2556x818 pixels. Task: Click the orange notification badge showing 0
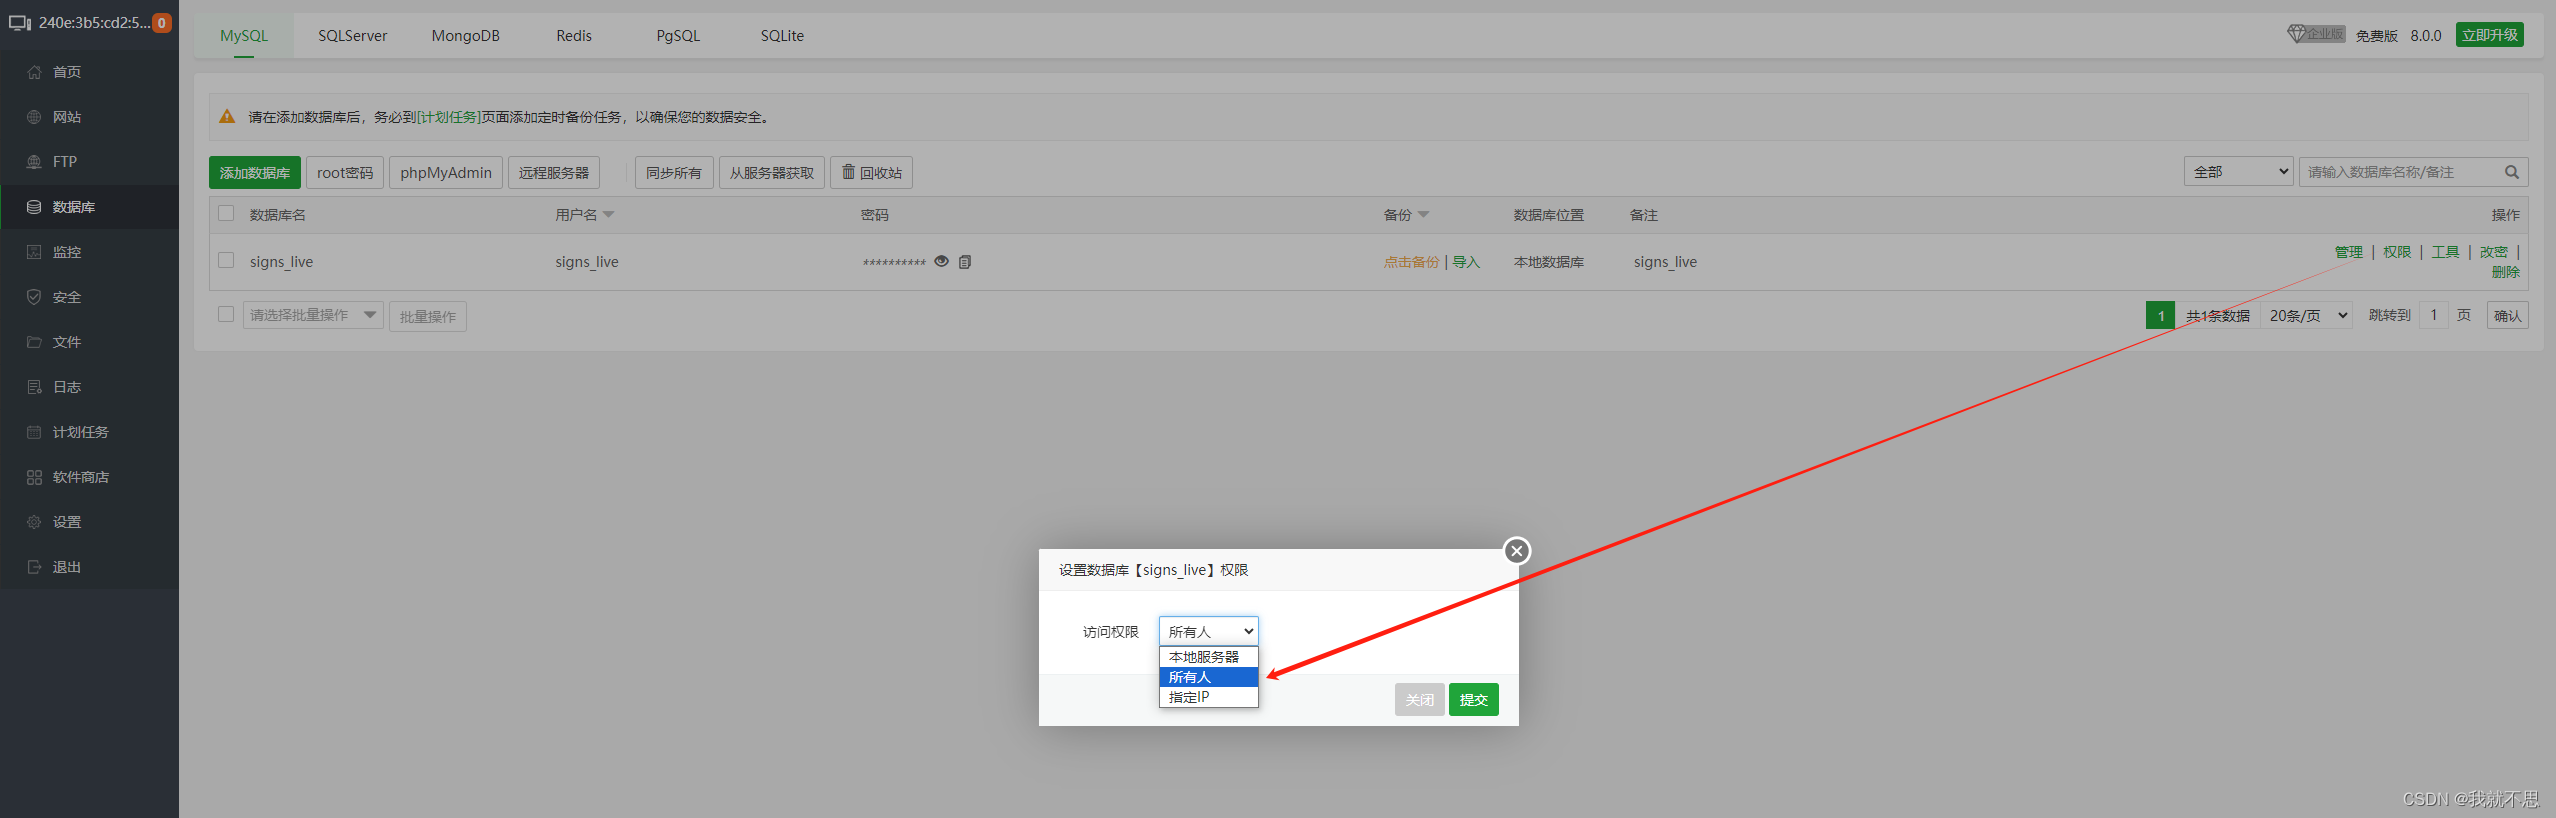(x=161, y=22)
